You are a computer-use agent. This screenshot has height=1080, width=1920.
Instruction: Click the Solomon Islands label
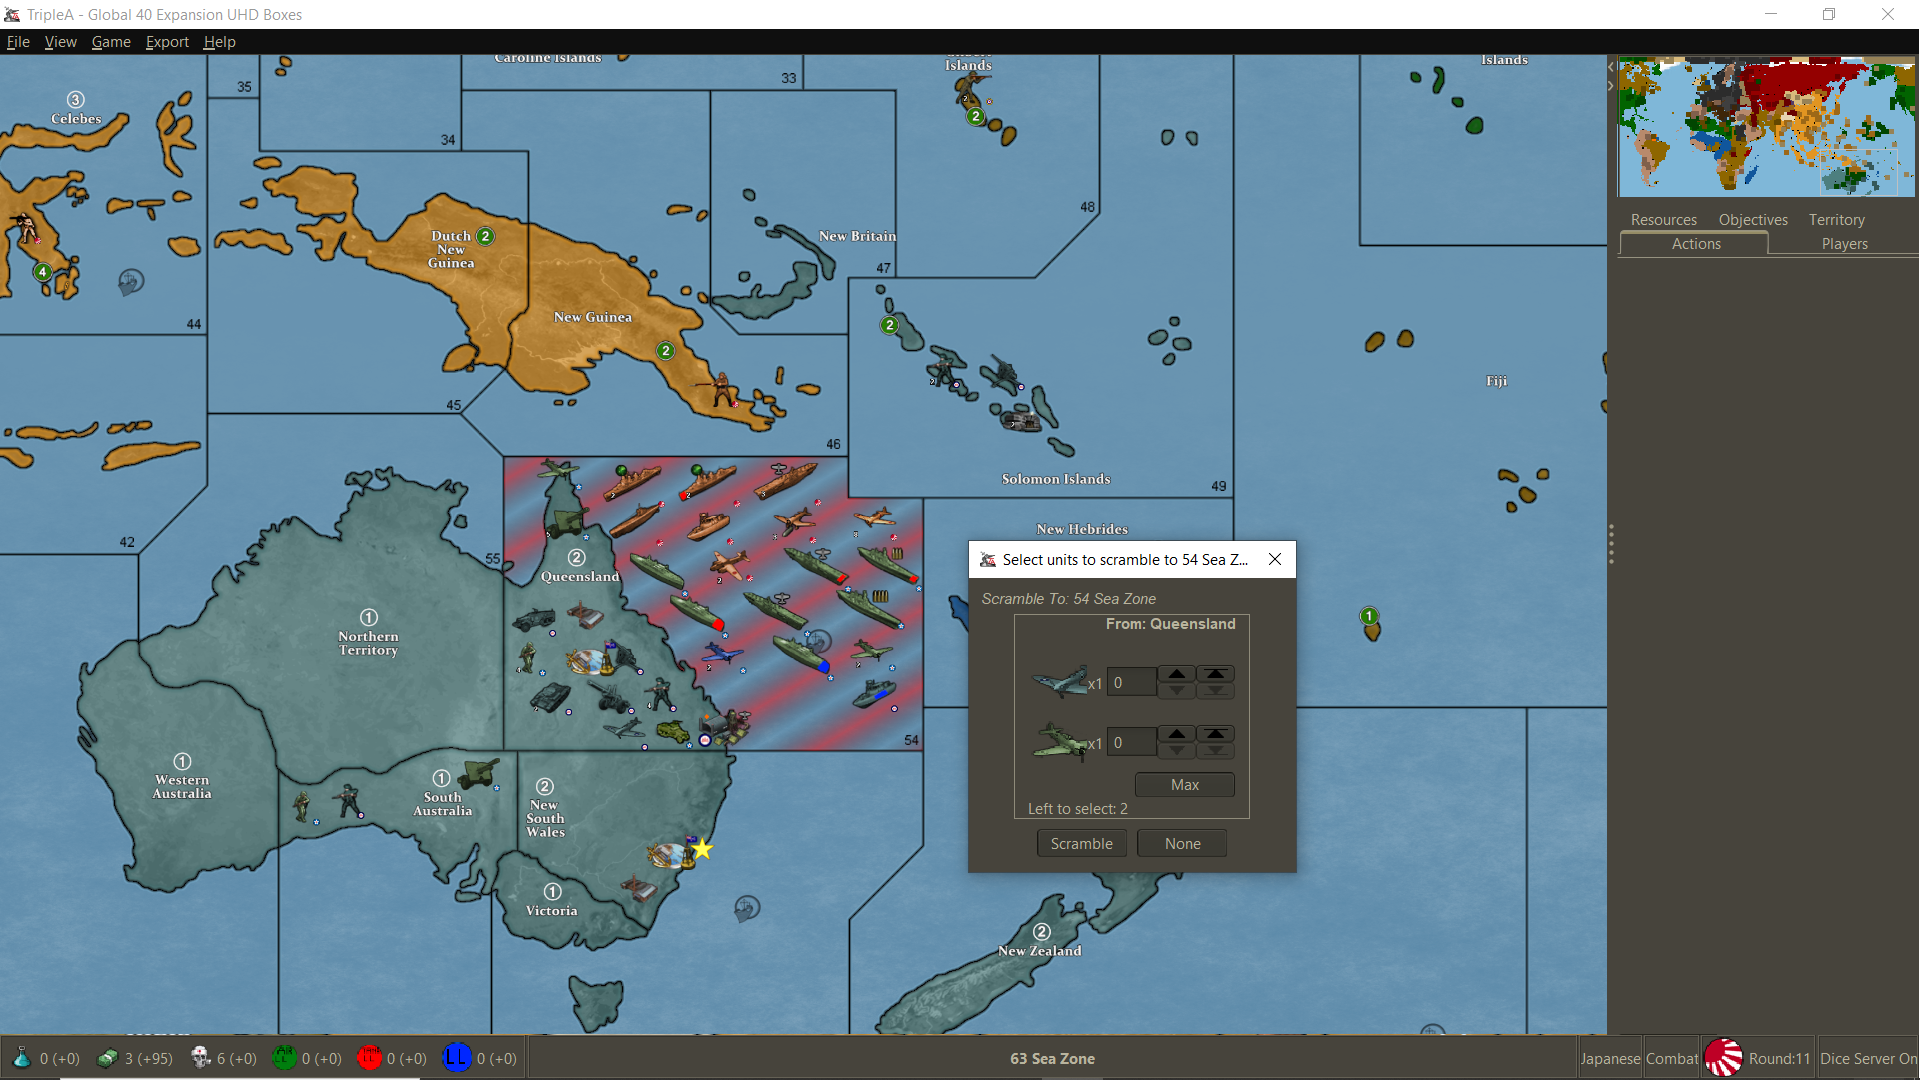click(x=1056, y=479)
